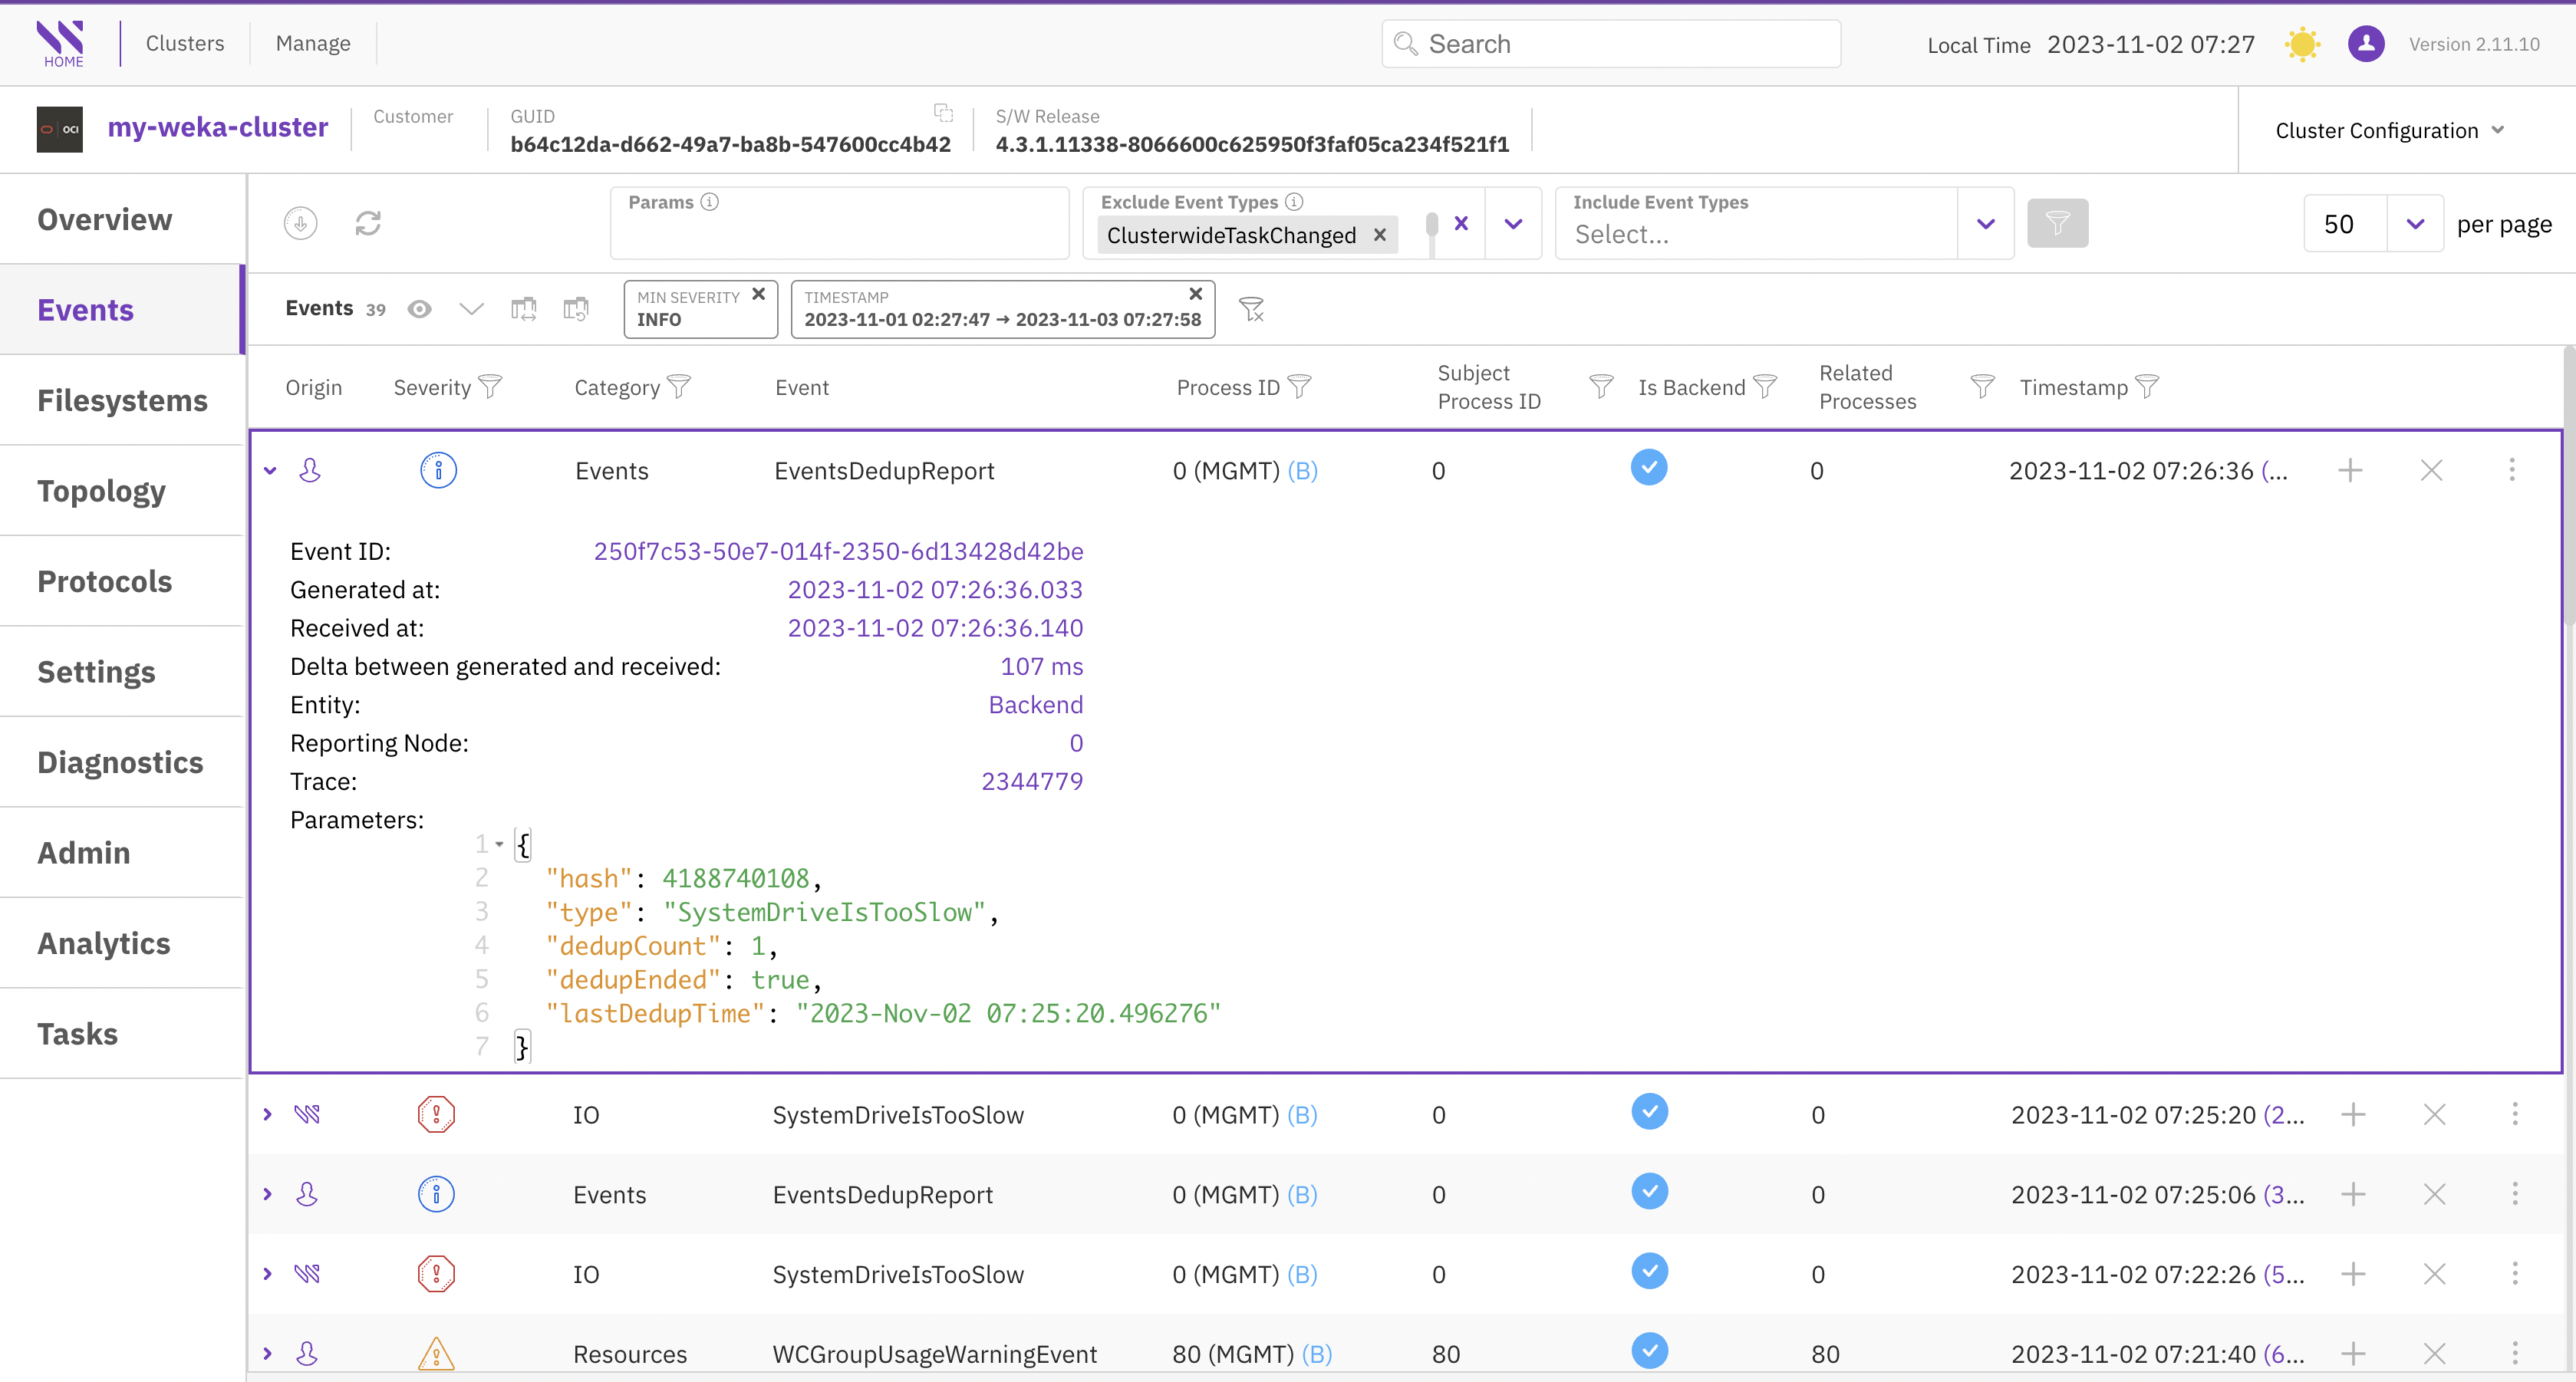Image resolution: width=2576 pixels, height=1382 pixels.
Task: Remove the ClusterwideTaskChanged exclude tag
Action: 1380,235
